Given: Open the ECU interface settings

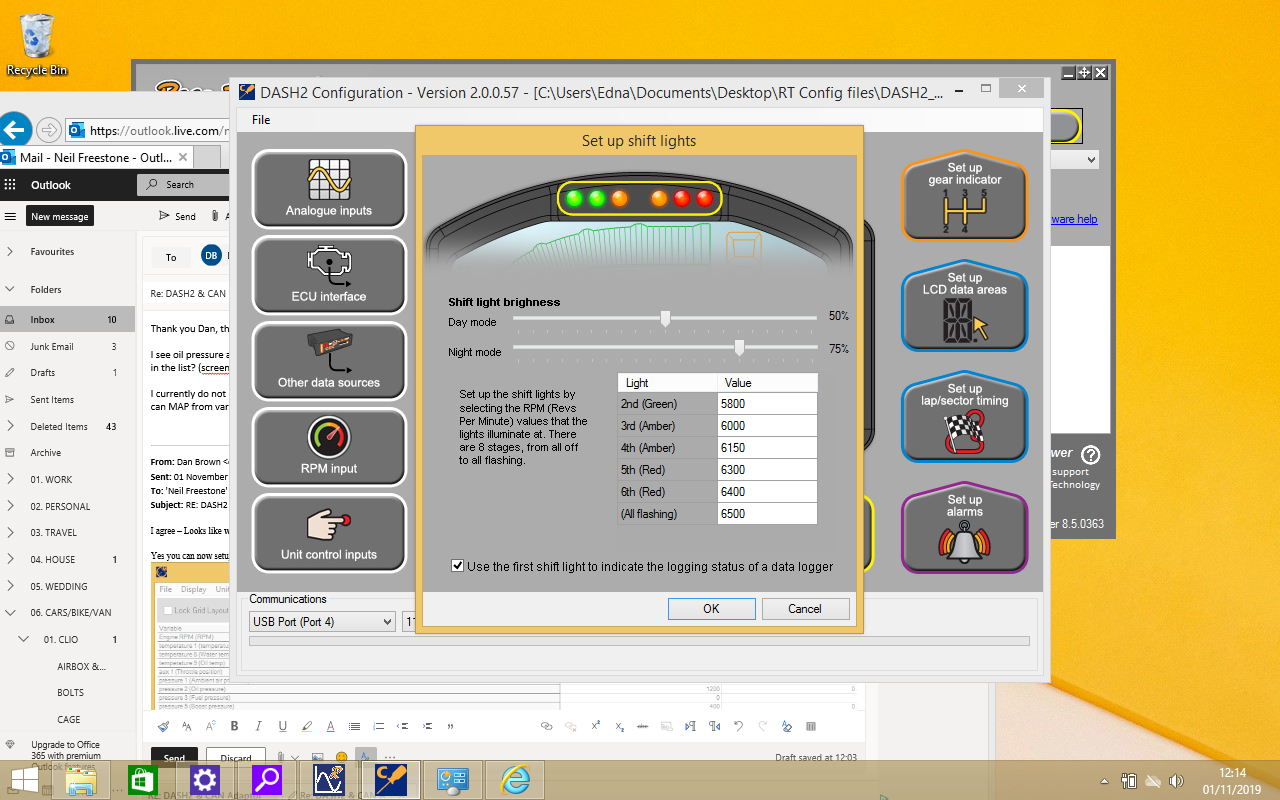Looking at the screenshot, I should click(x=328, y=275).
